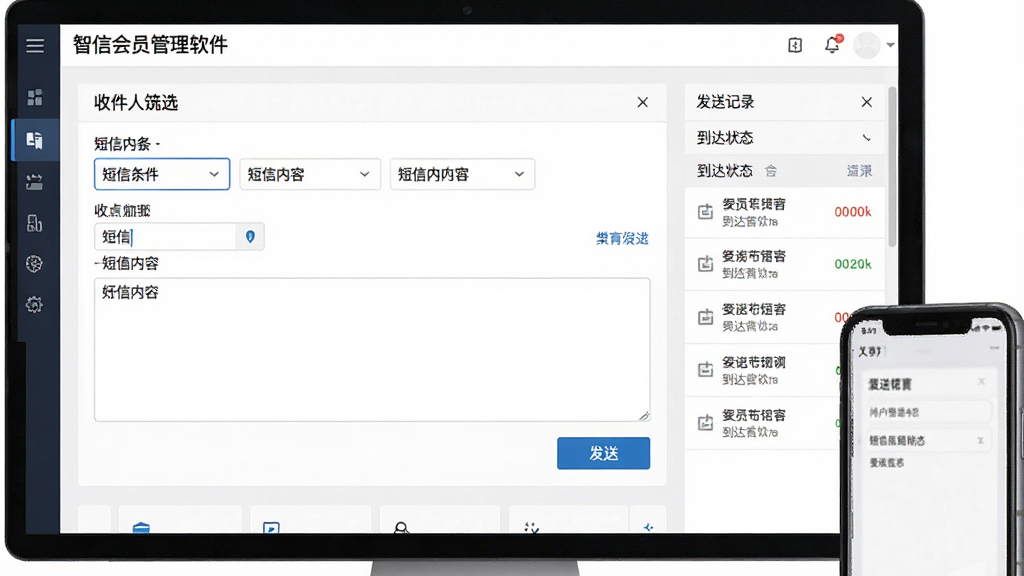Click the person search icon in bottom row

(402, 528)
